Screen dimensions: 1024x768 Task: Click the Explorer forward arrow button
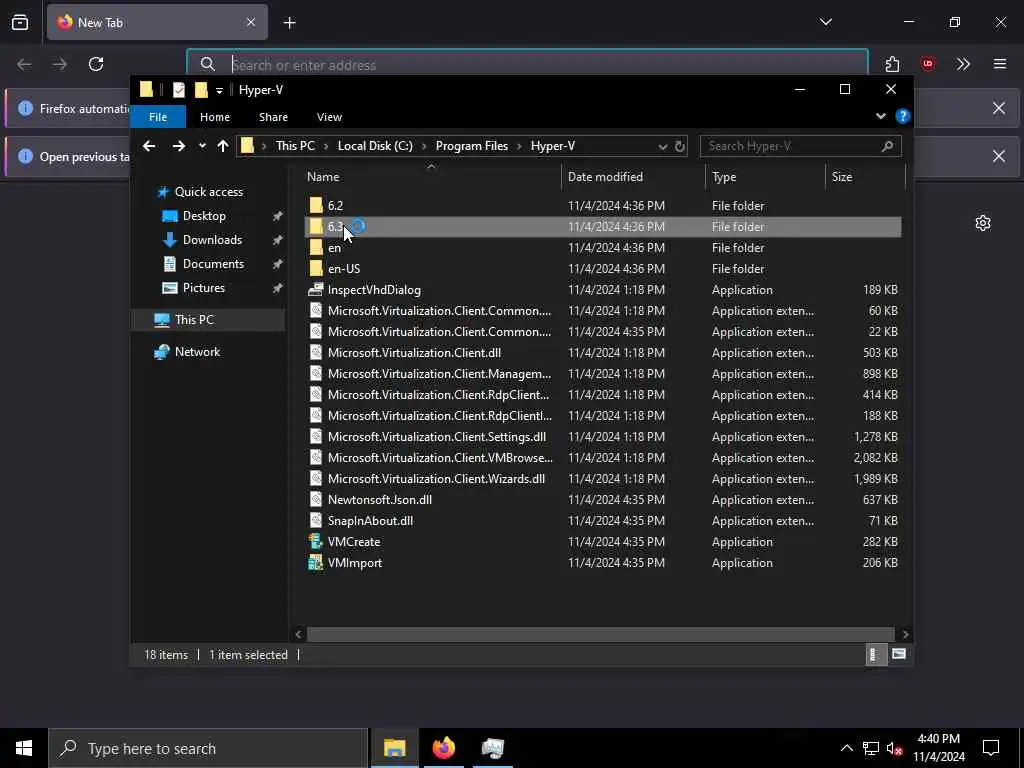[178, 146]
